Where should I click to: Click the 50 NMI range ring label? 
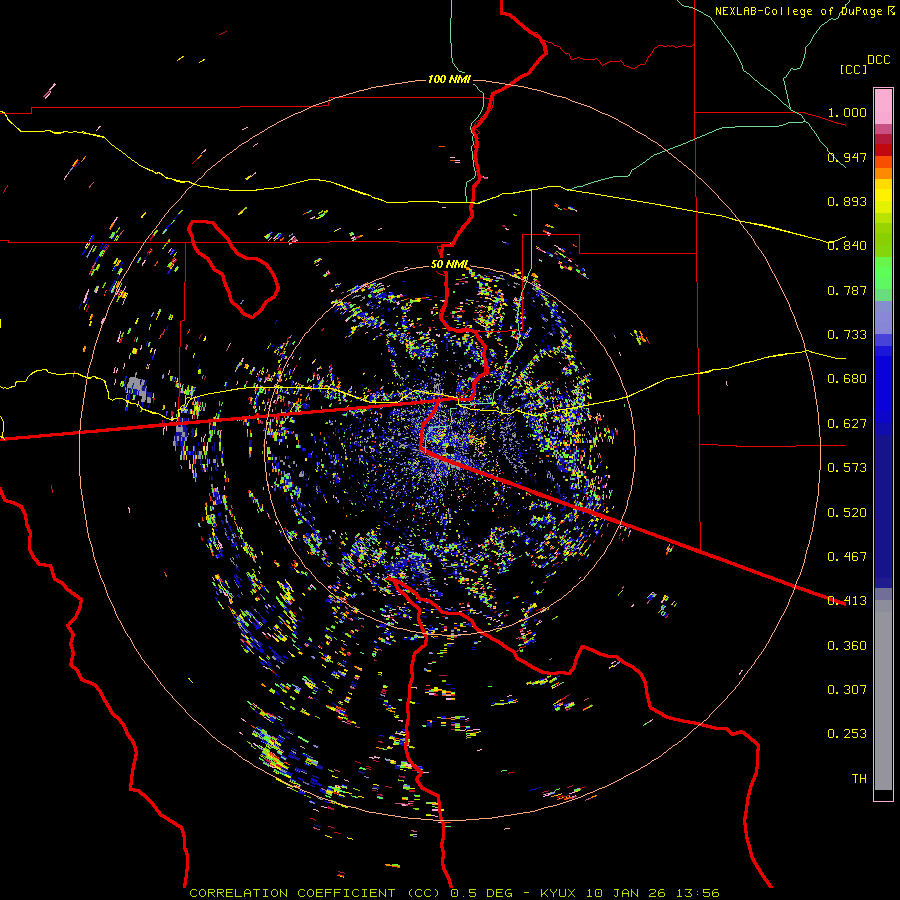449,264
